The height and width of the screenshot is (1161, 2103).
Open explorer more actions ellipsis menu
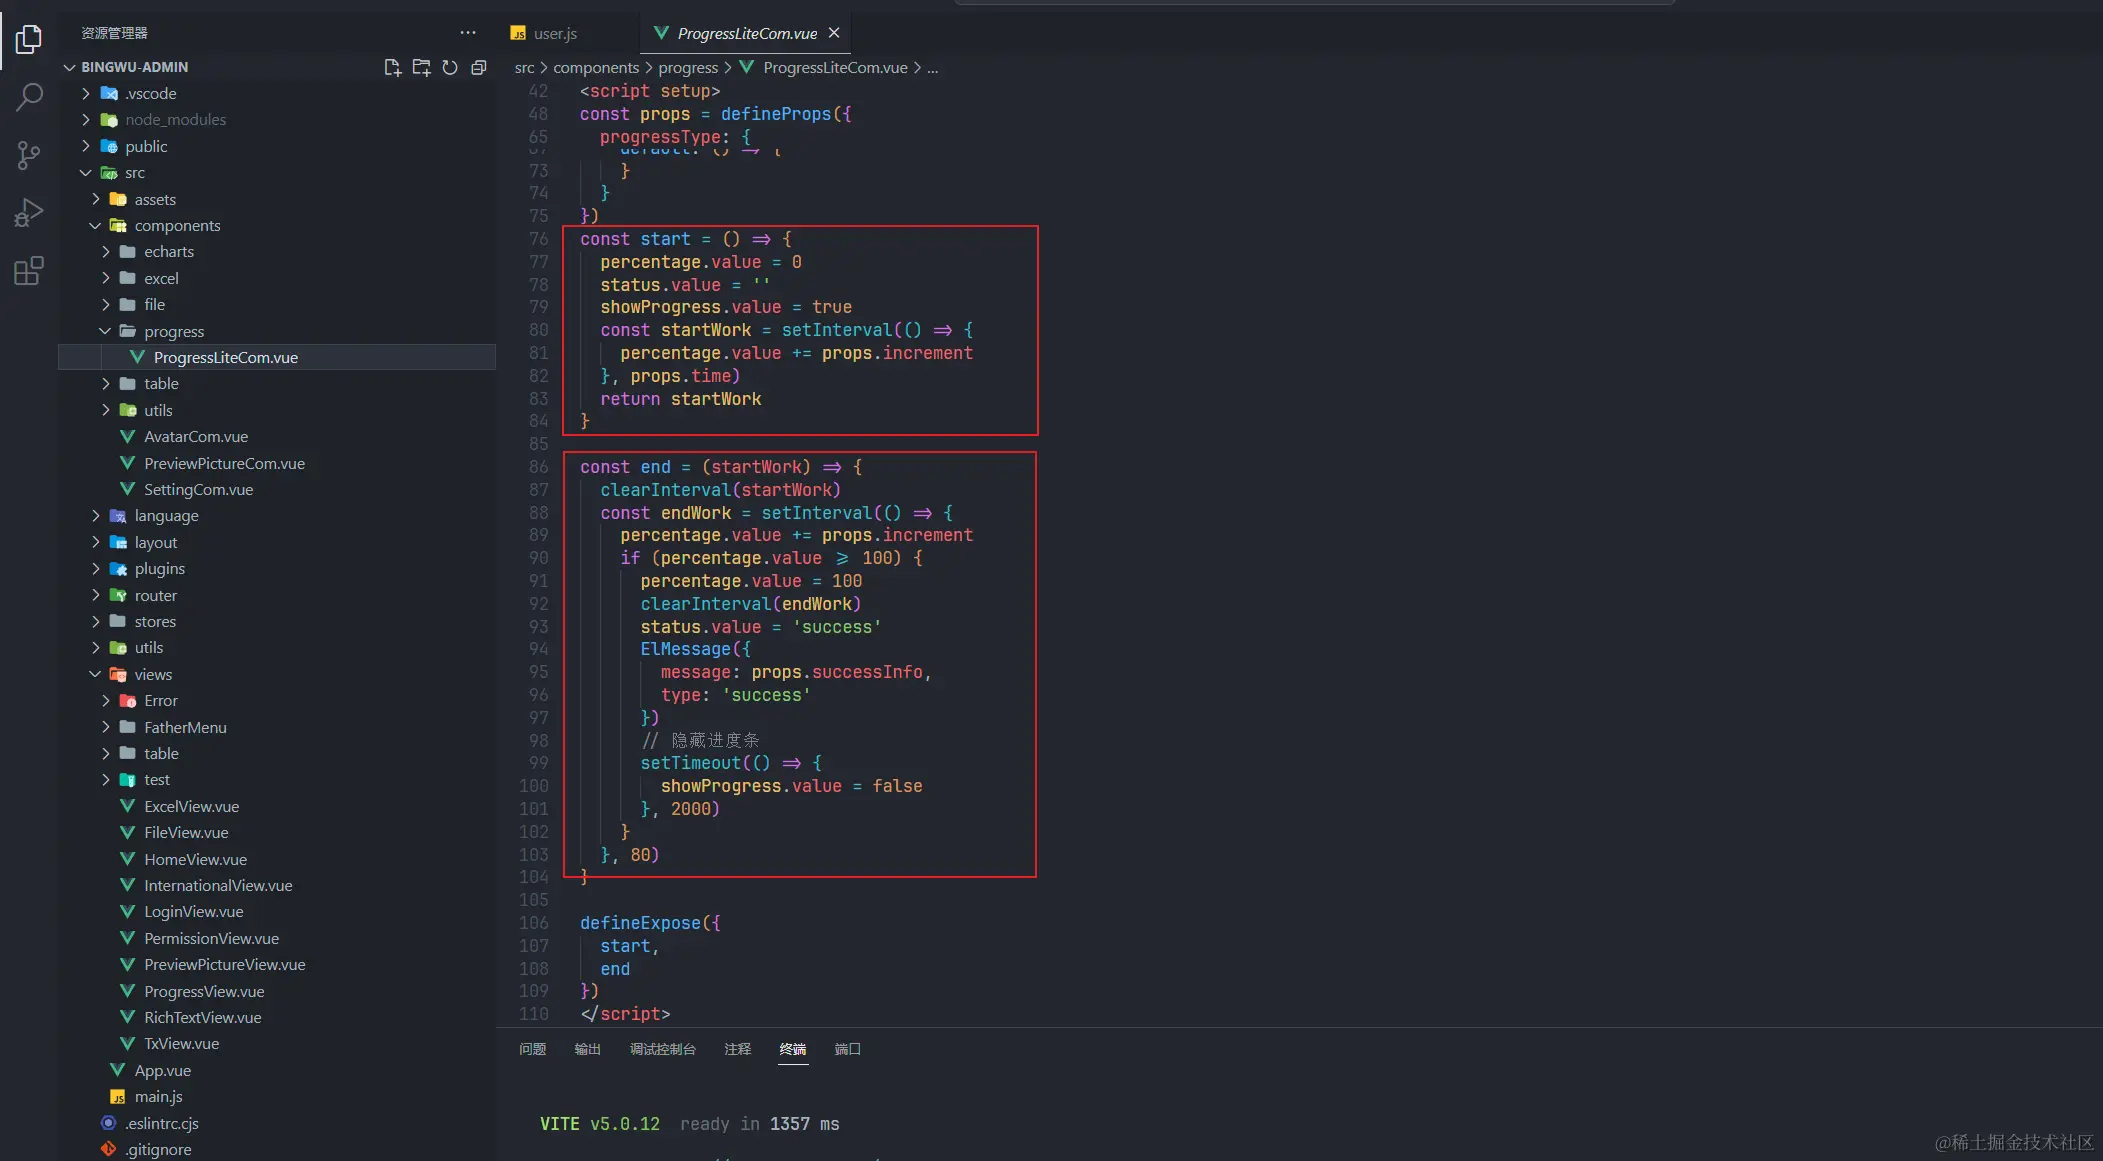click(468, 33)
